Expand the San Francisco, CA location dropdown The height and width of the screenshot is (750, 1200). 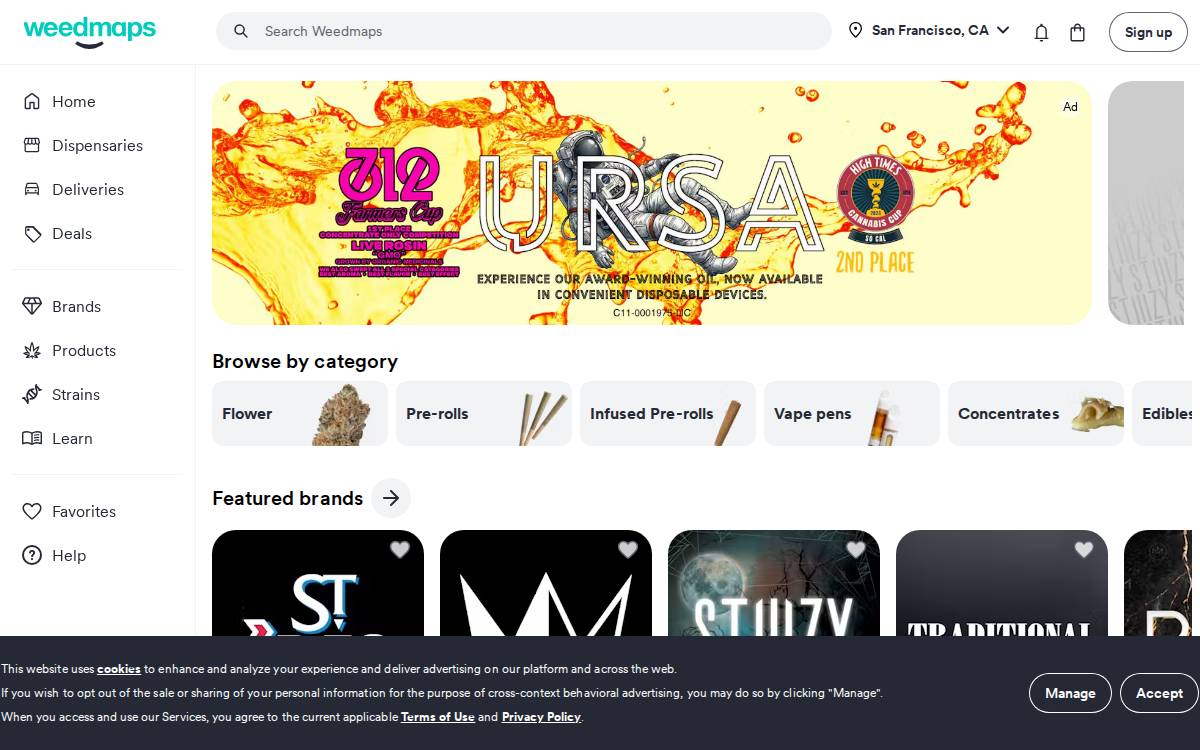[929, 31]
